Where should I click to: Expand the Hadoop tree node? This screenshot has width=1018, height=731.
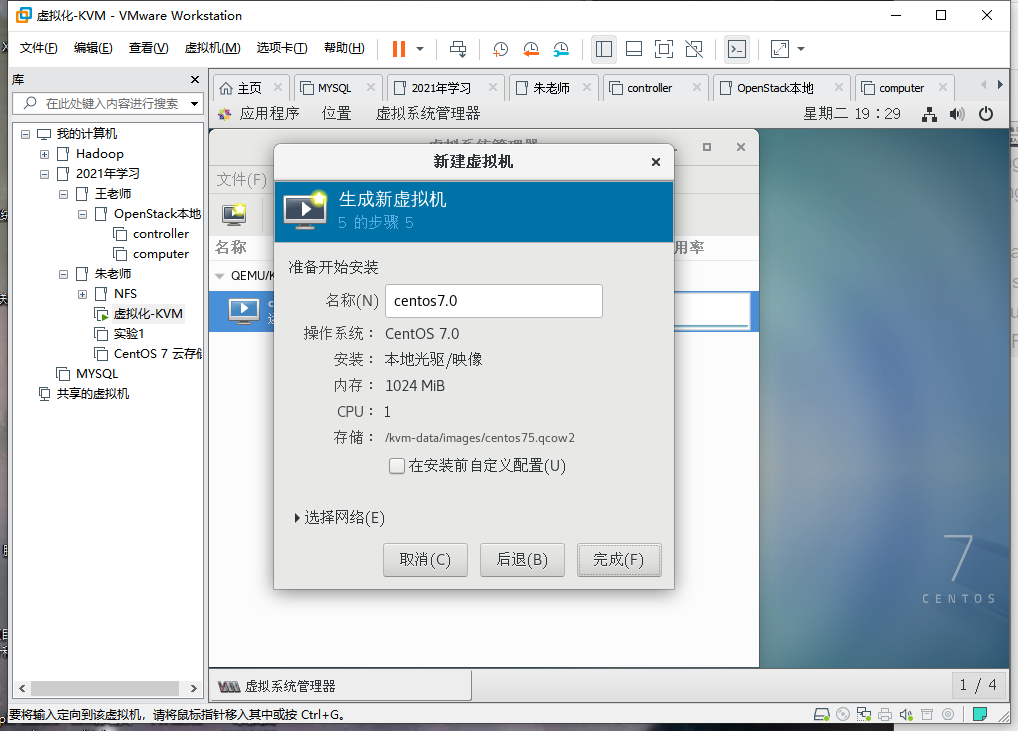[44, 155]
